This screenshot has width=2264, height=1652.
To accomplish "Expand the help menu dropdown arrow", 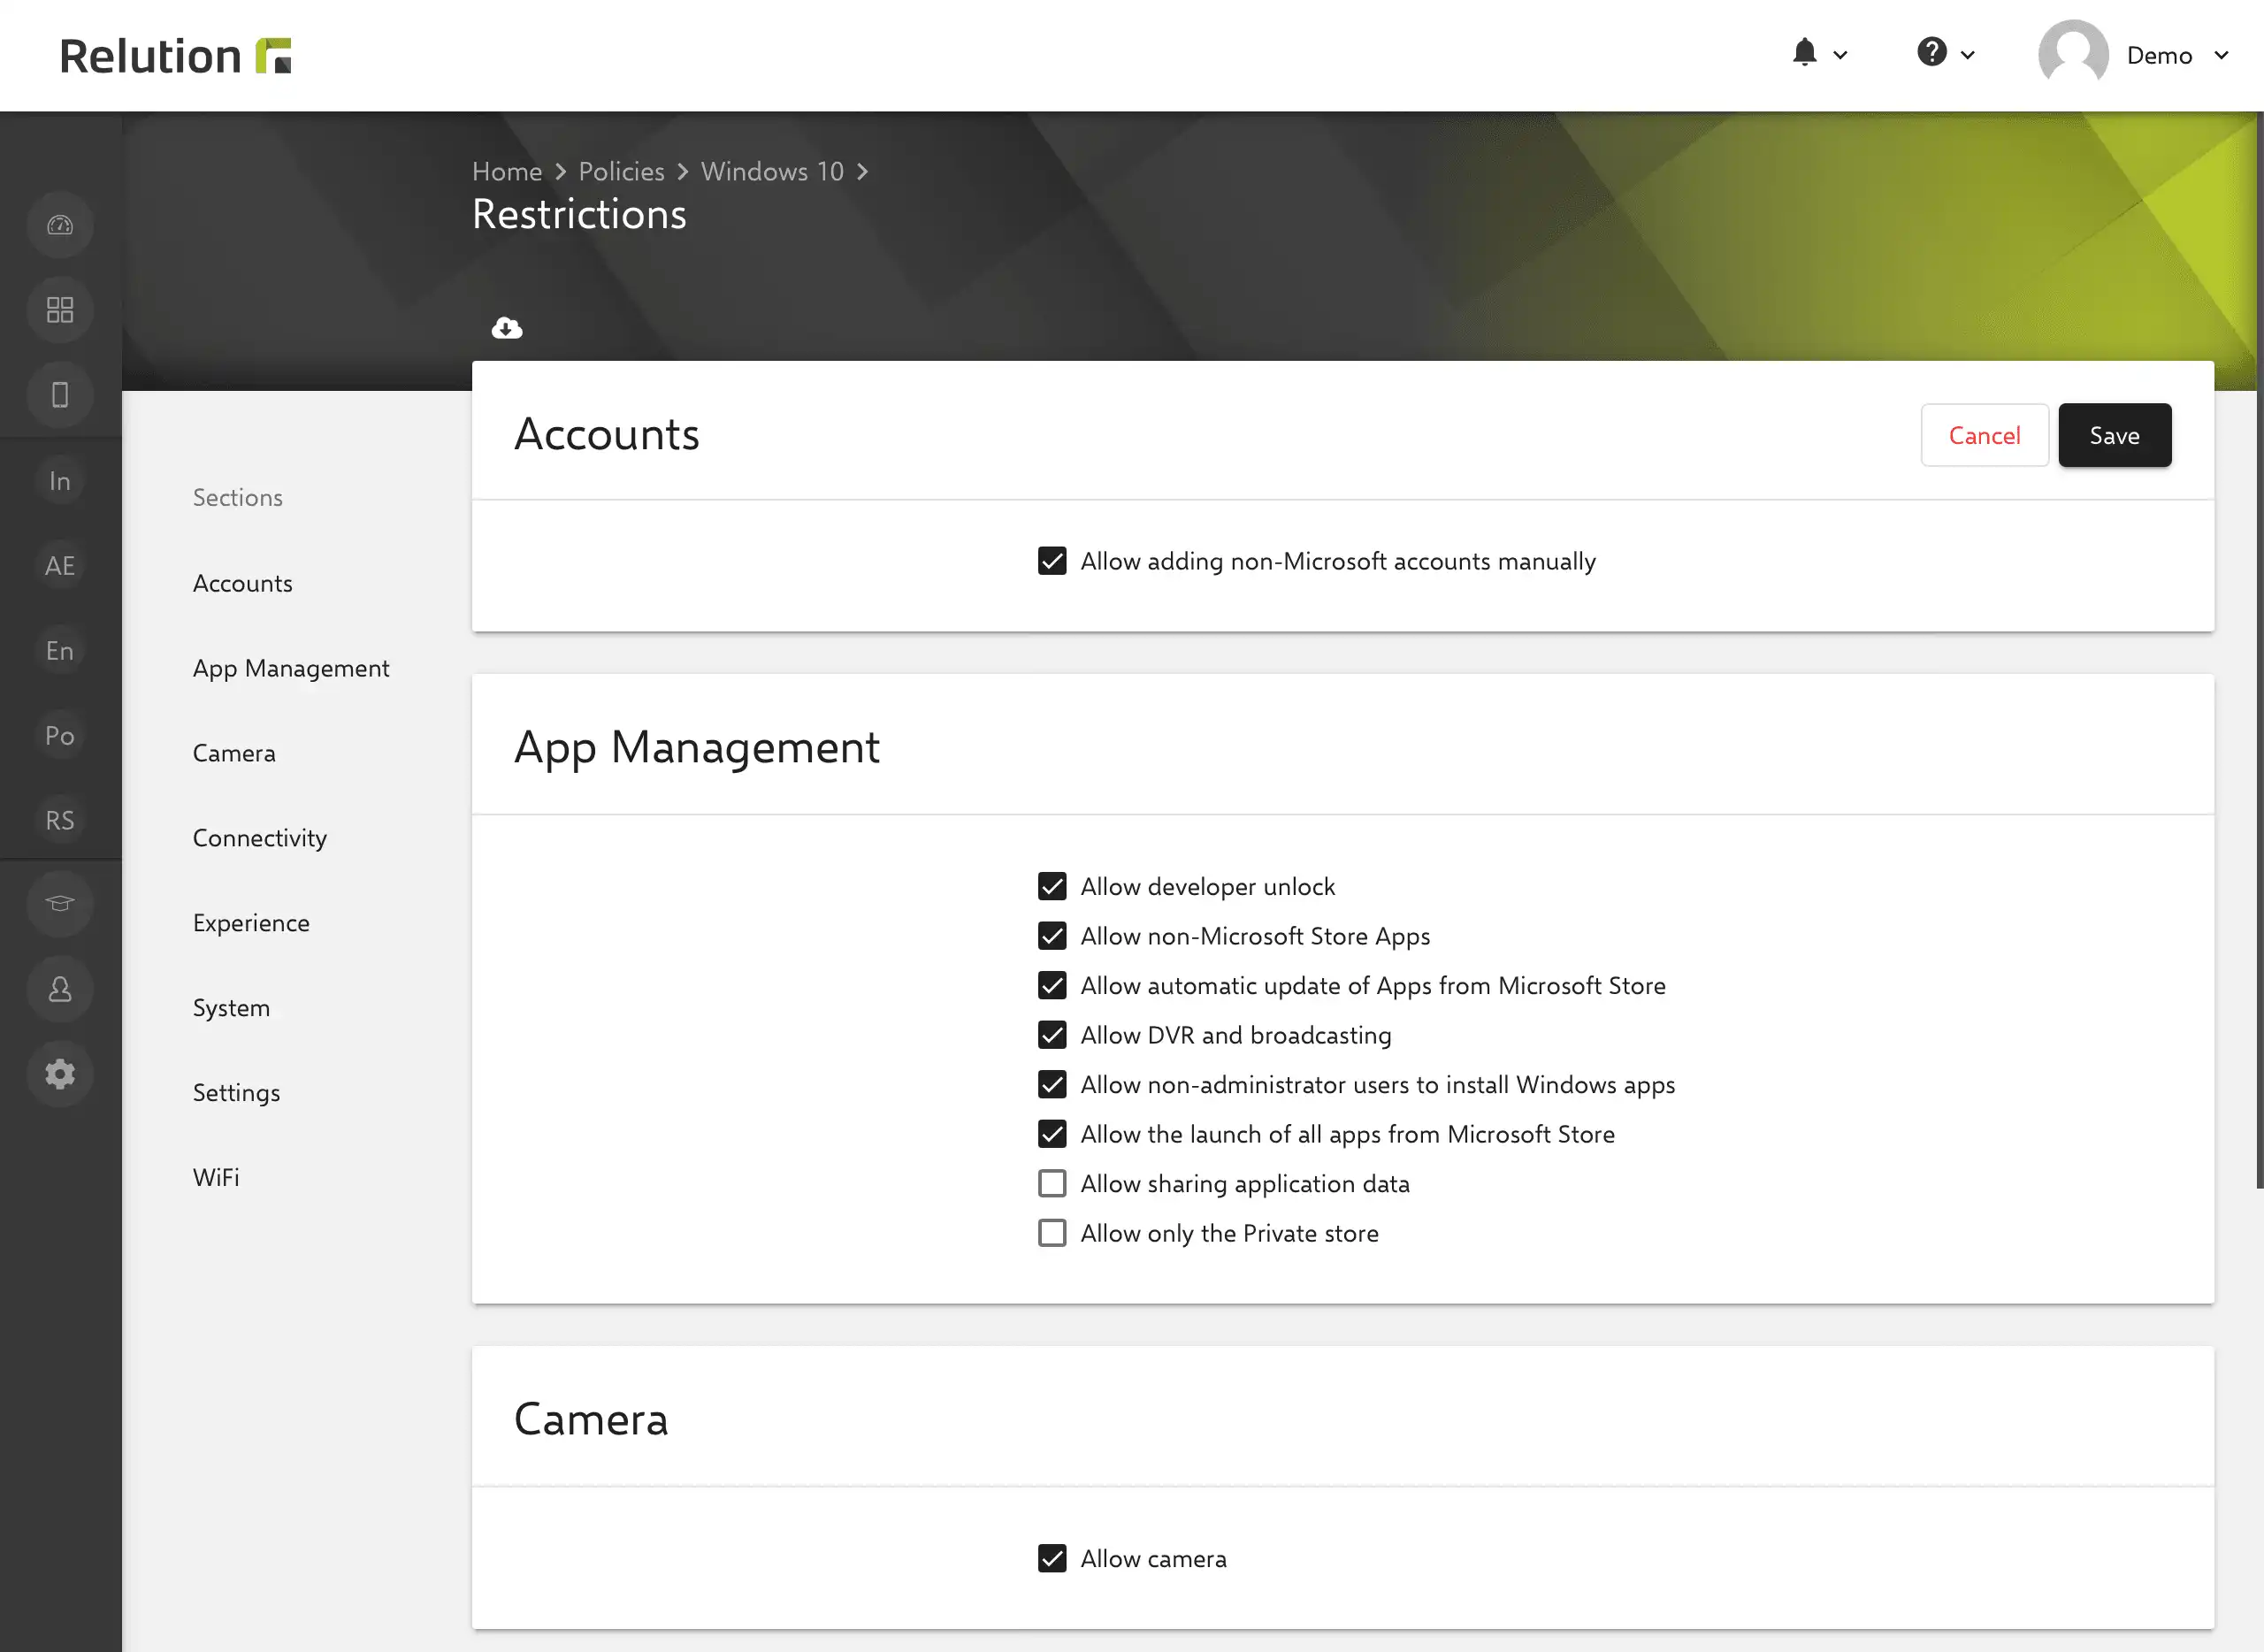I will coord(1967,56).
